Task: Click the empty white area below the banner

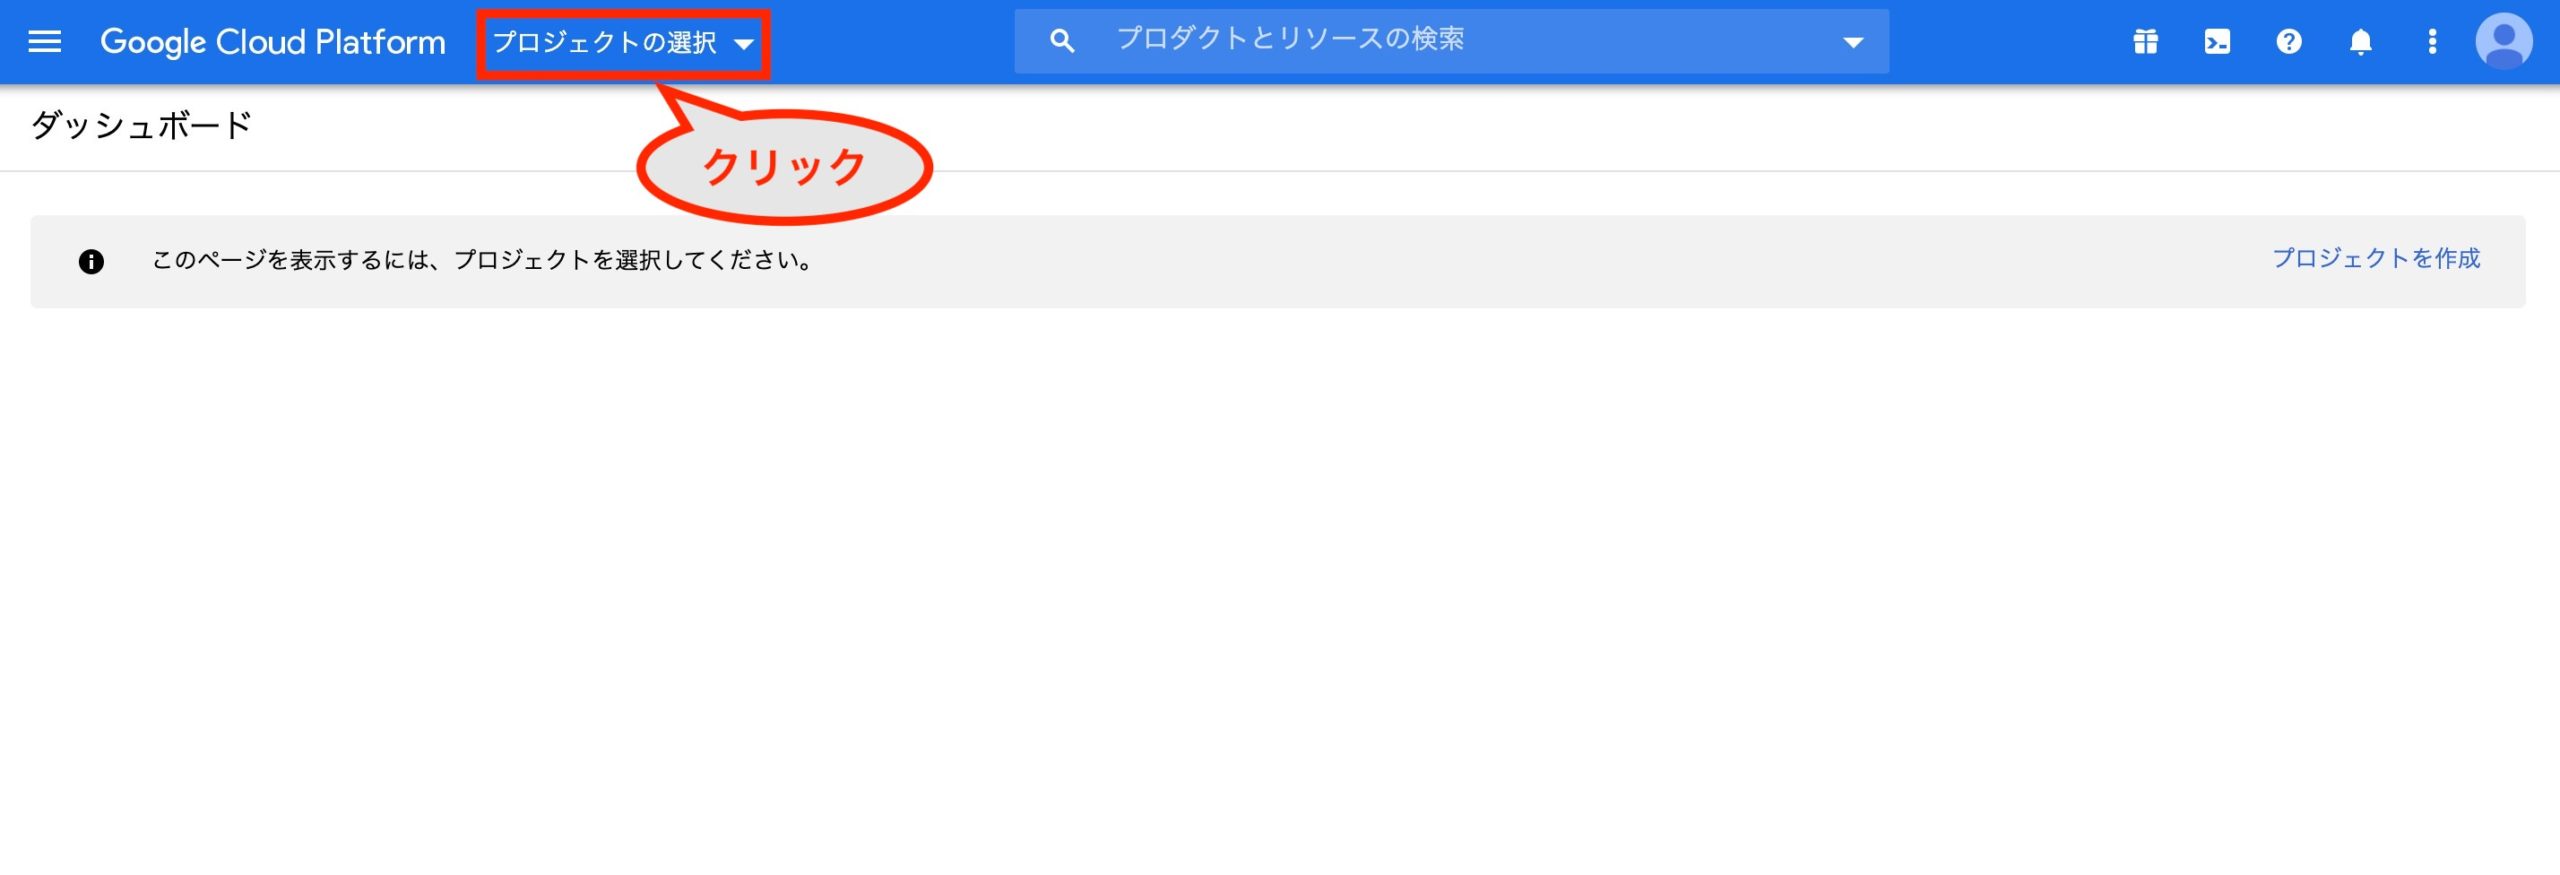Action: pyautogui.click(x=1280, y=590)
